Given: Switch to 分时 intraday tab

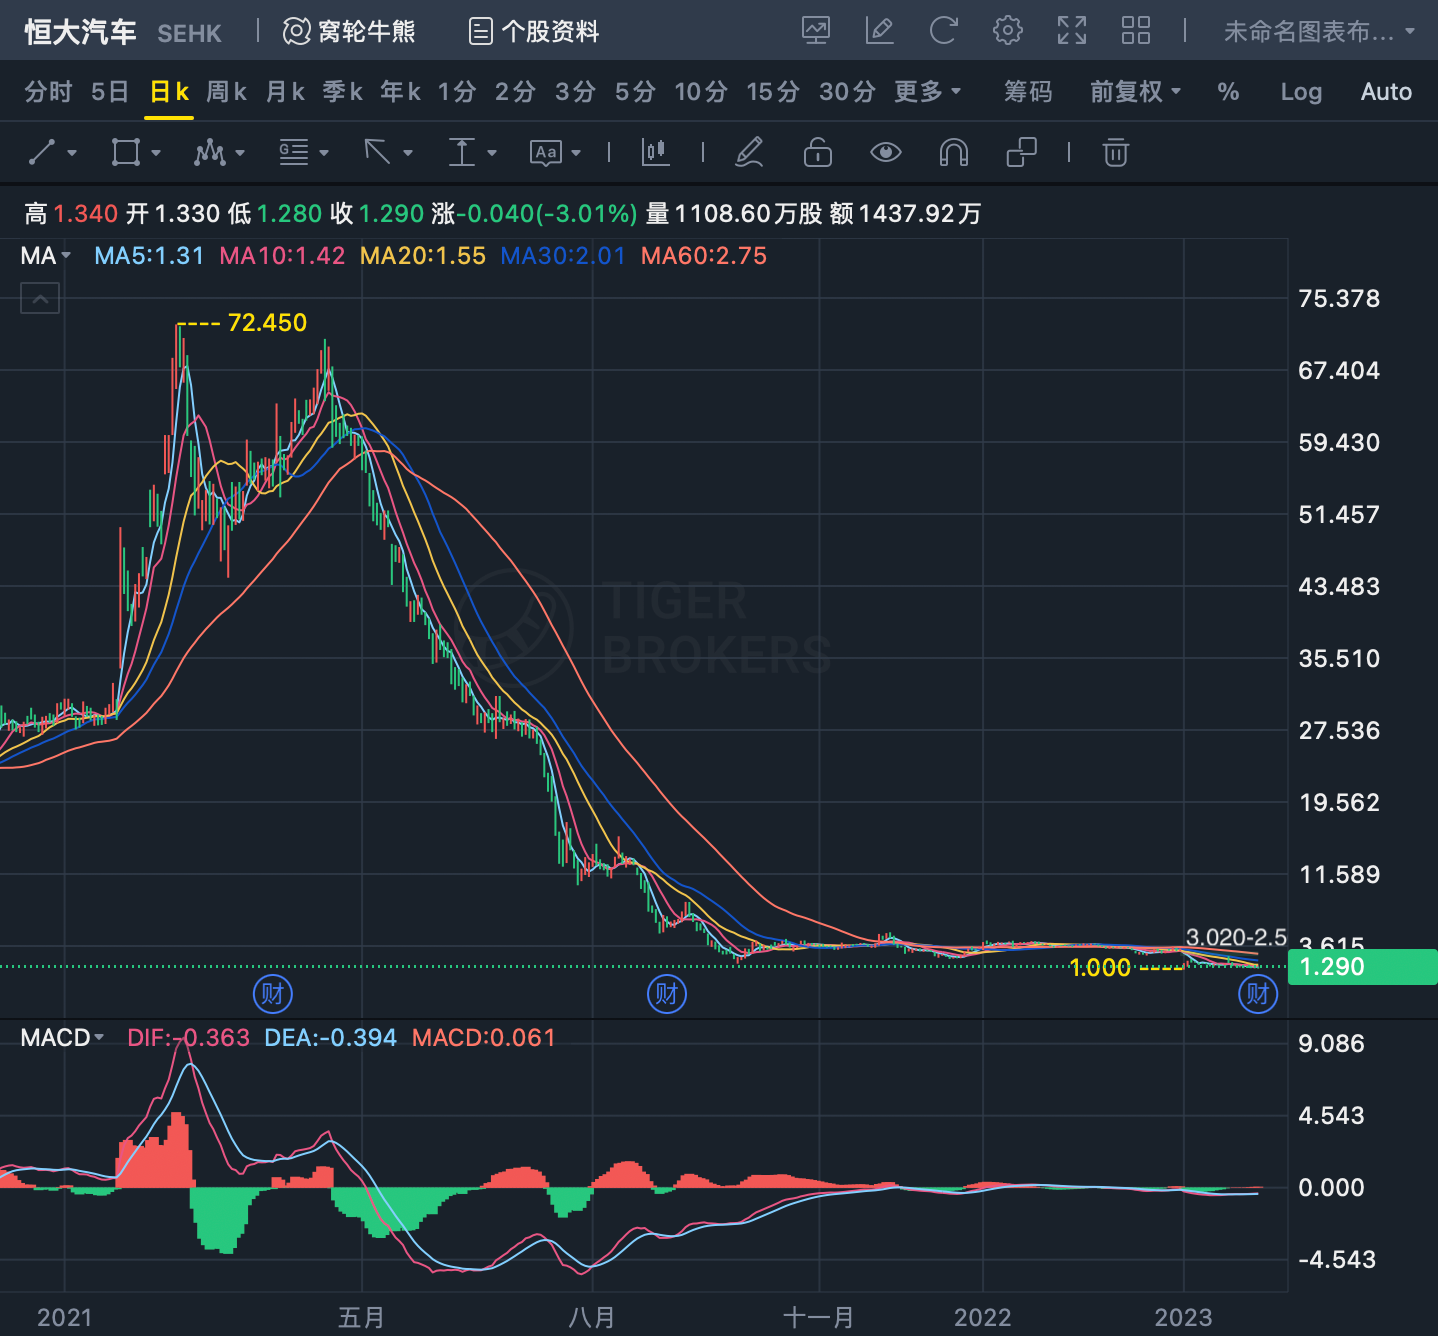Looking at the screenshot, I should (48, 92).
